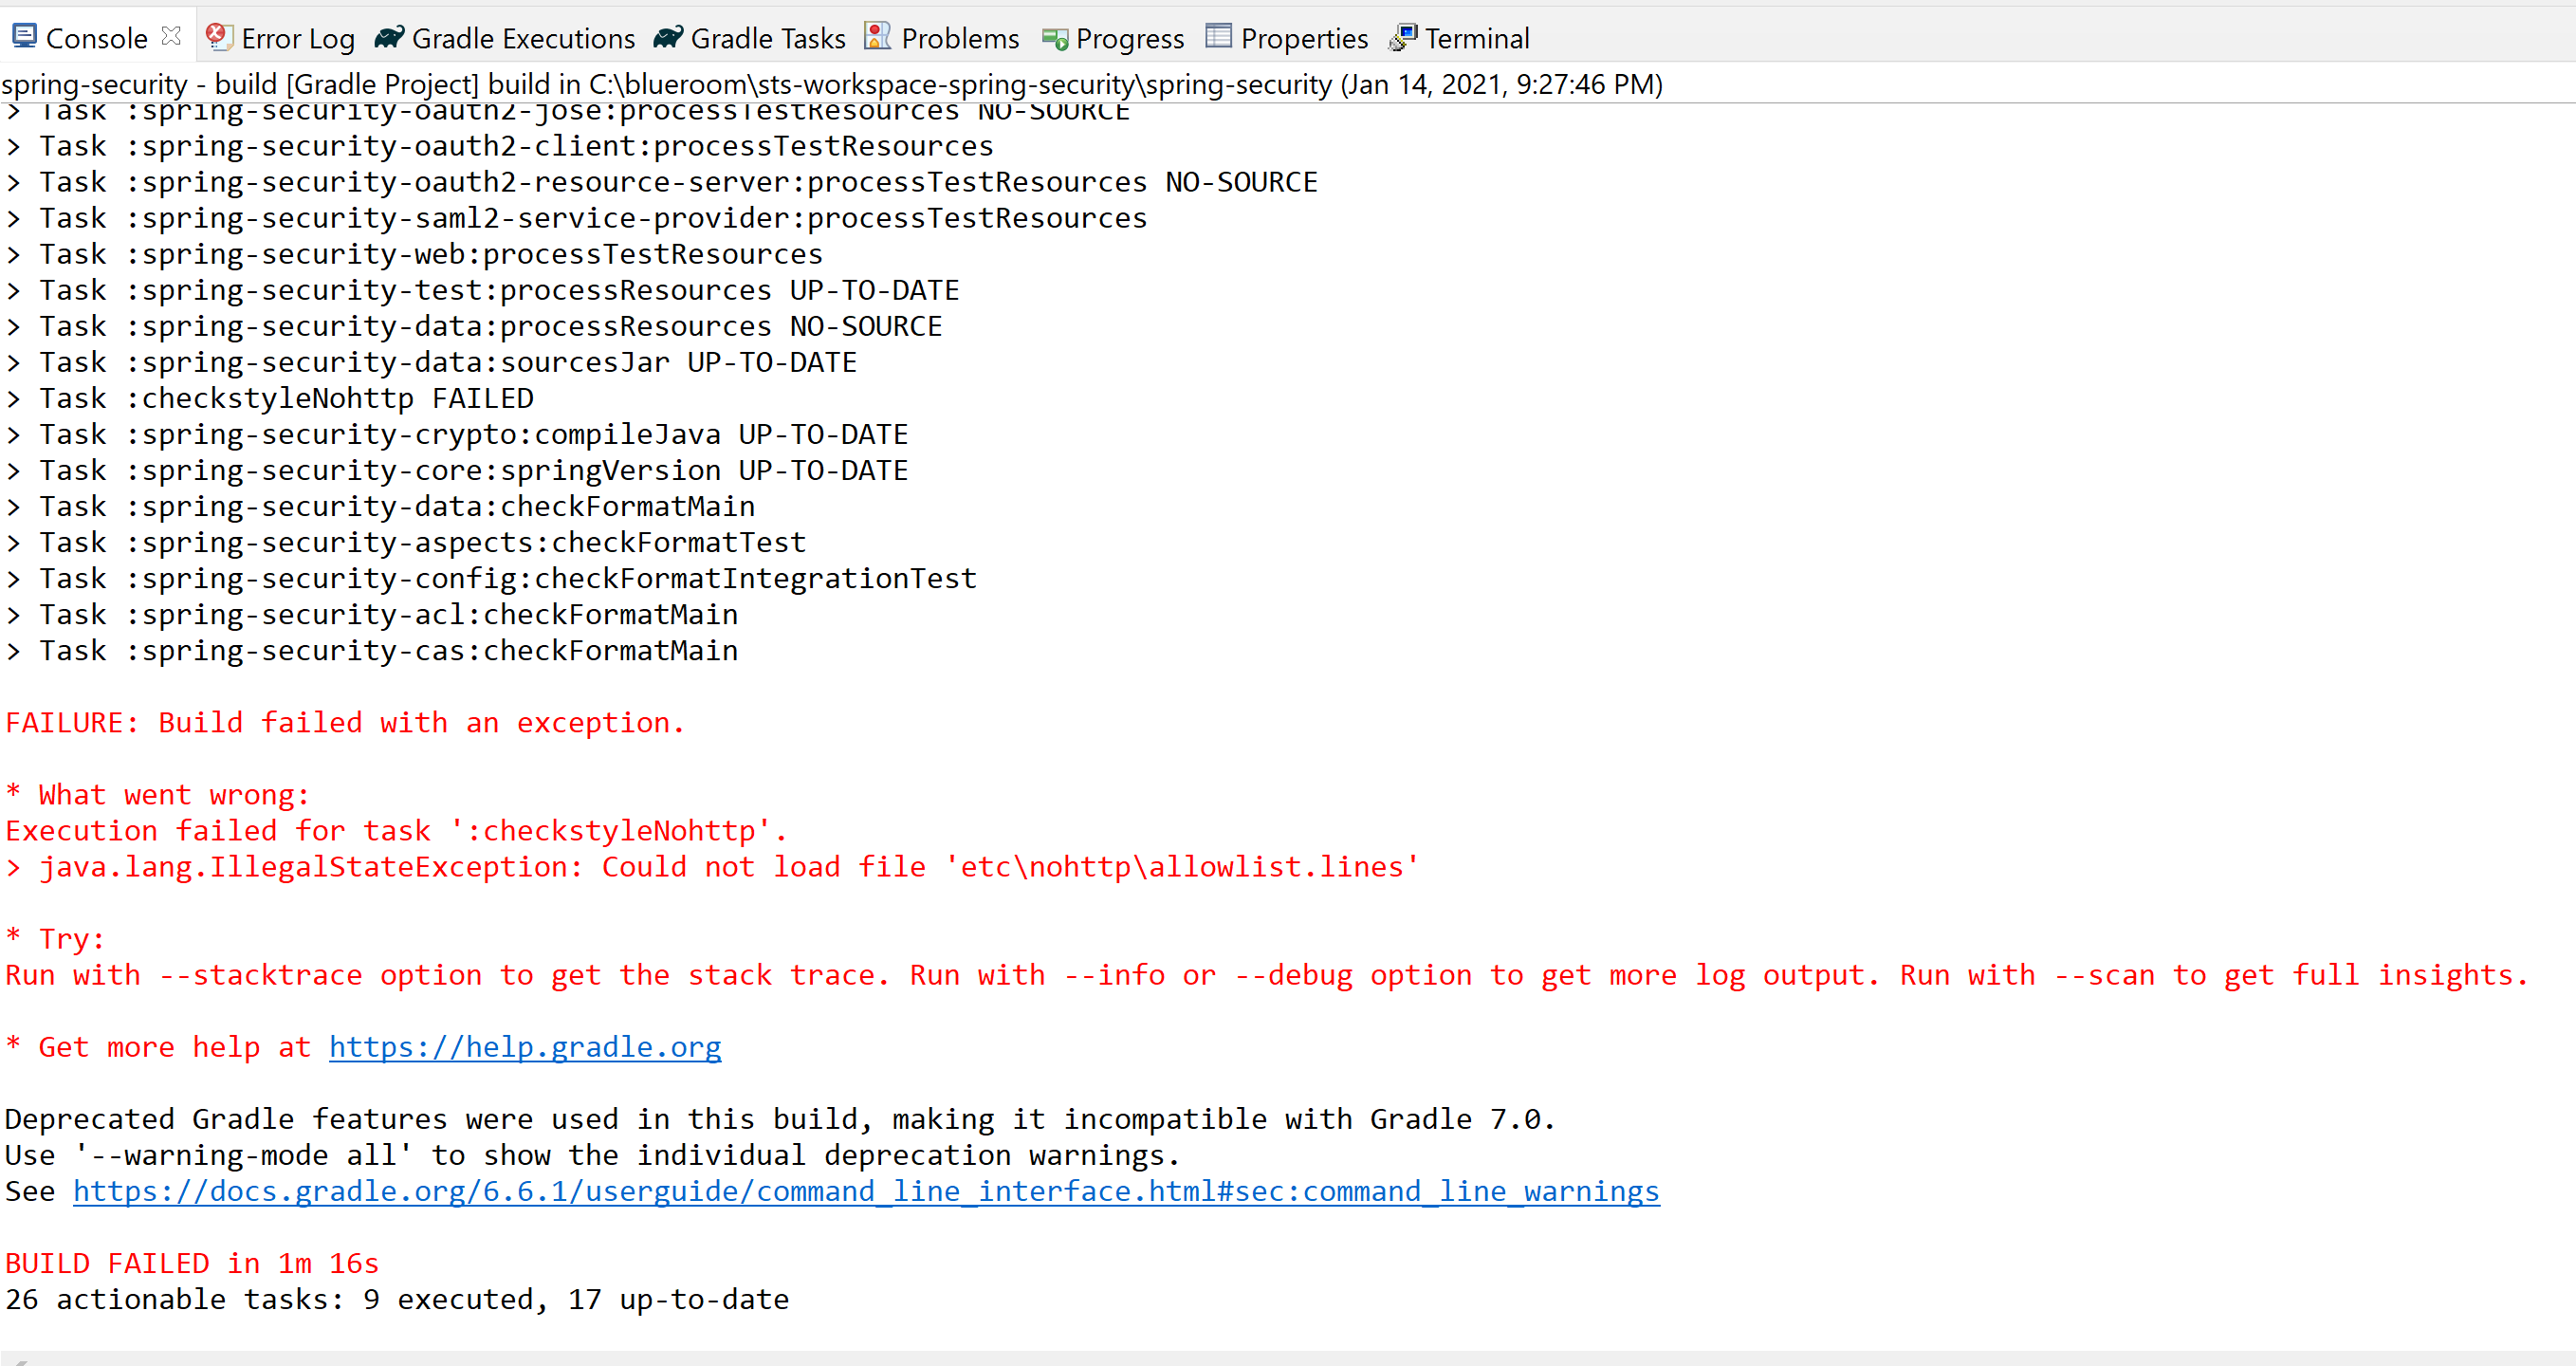The image size is (2576, 1366).
Task: Close the Console tab
Action: (172, 36)
